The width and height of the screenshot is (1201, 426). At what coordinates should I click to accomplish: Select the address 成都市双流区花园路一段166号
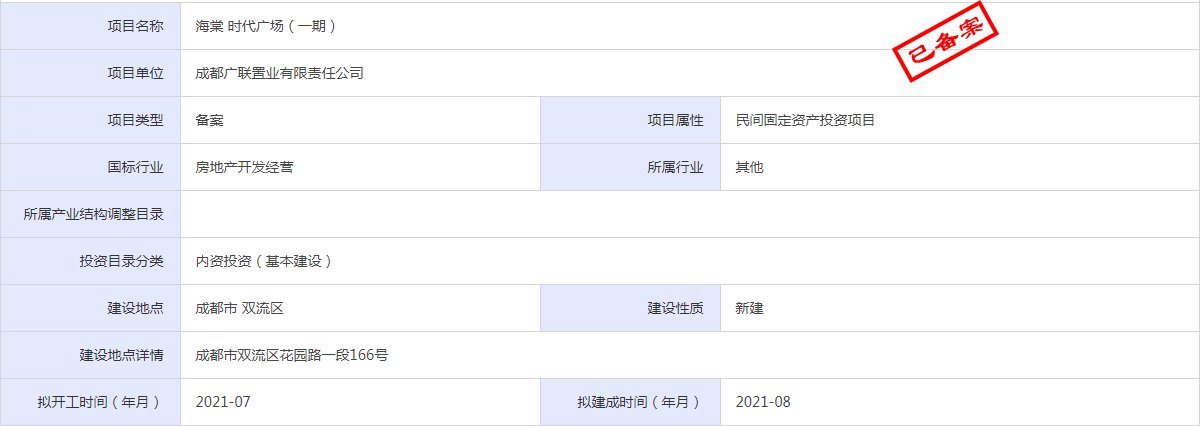[x=291, y=355]
